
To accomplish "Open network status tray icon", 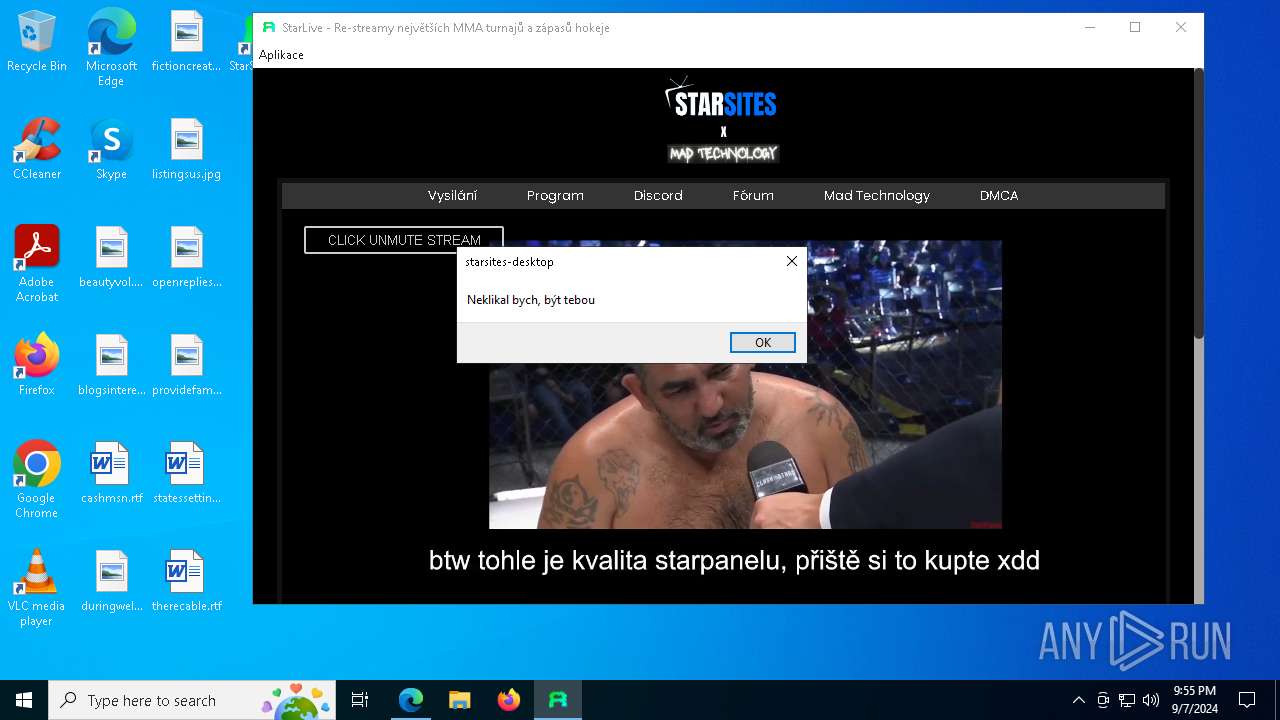I will pyautogui.click(x=1127, y=700).
